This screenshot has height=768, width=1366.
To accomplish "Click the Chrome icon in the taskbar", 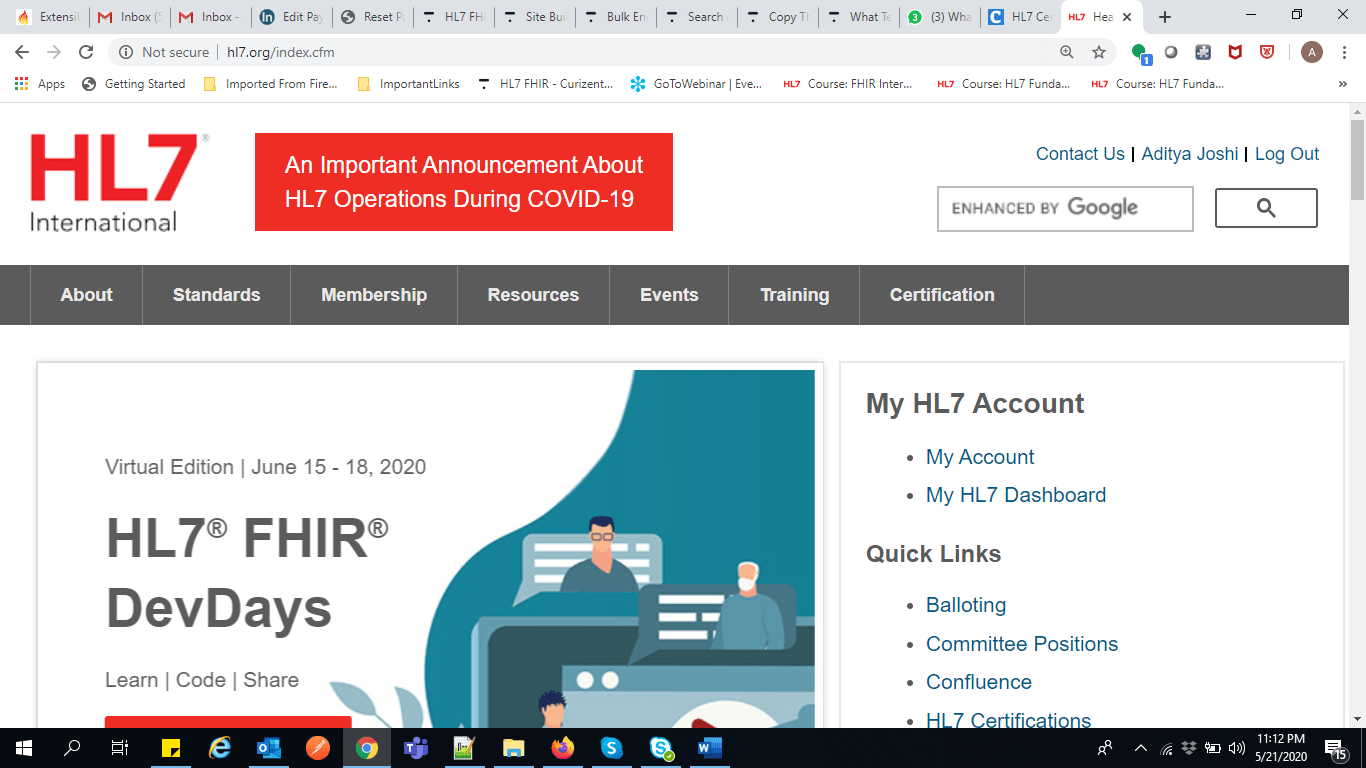I will tap(366, 748).
